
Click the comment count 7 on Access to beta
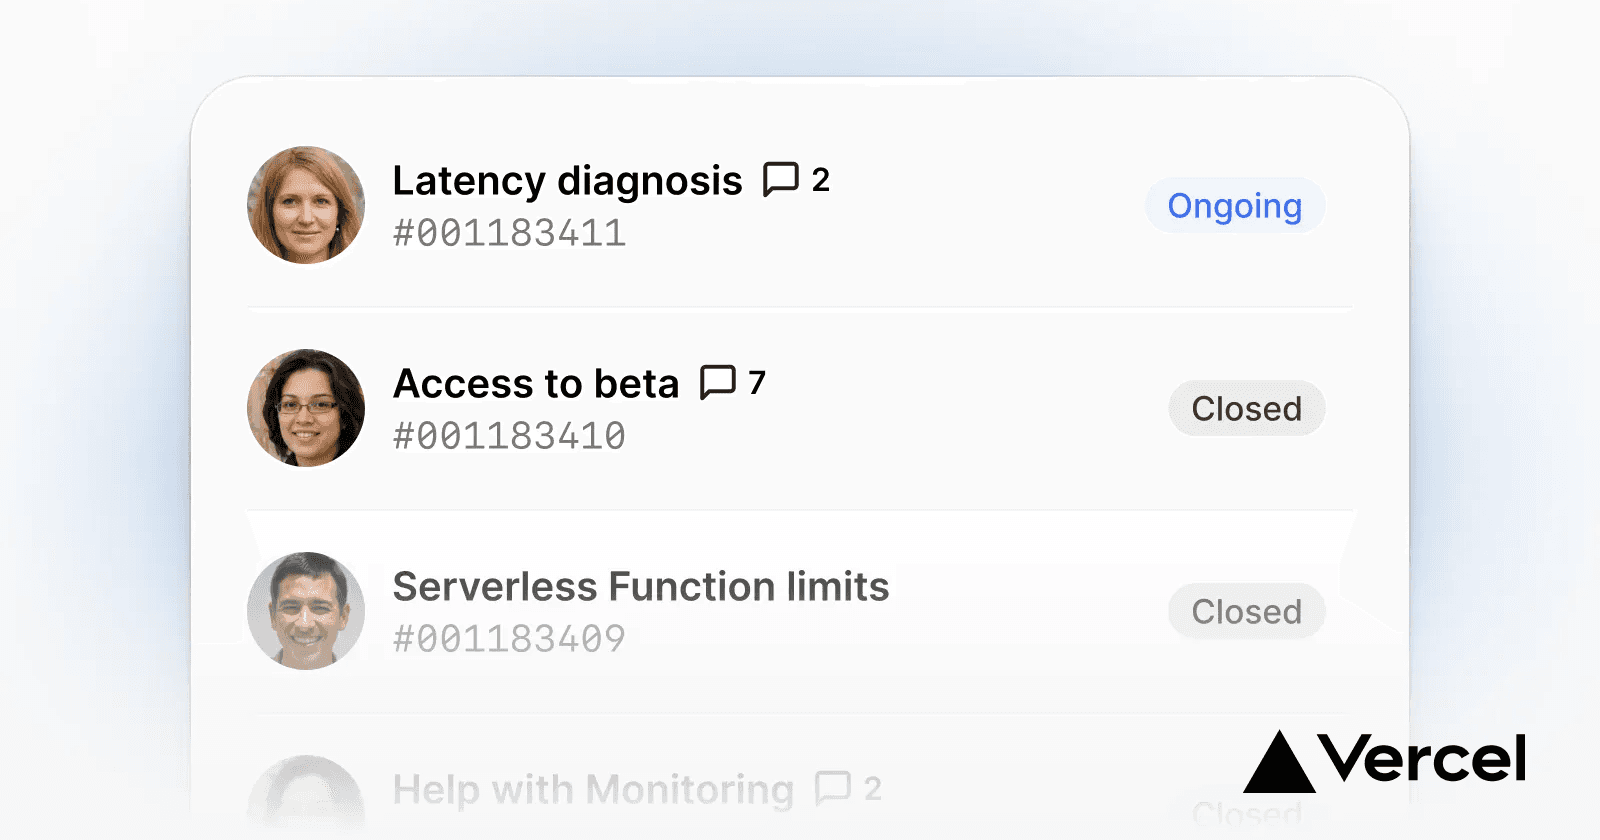click(757, 382)
